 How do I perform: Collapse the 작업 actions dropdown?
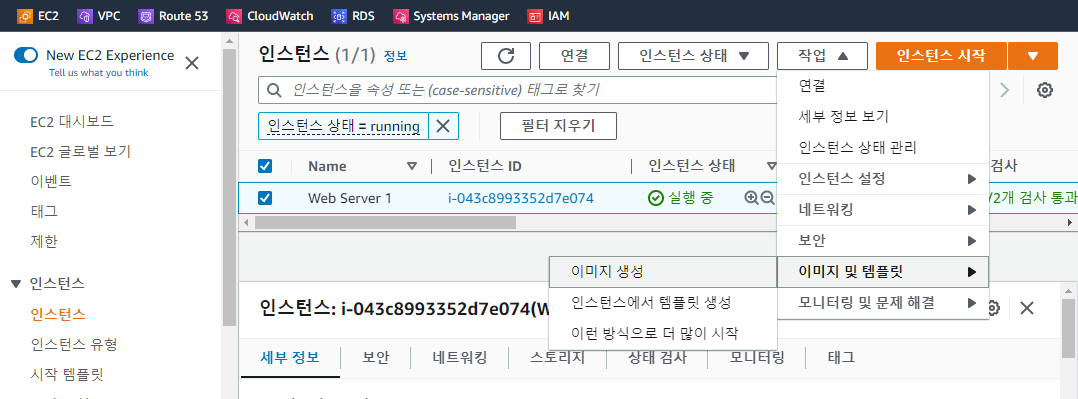coord(822,56)
